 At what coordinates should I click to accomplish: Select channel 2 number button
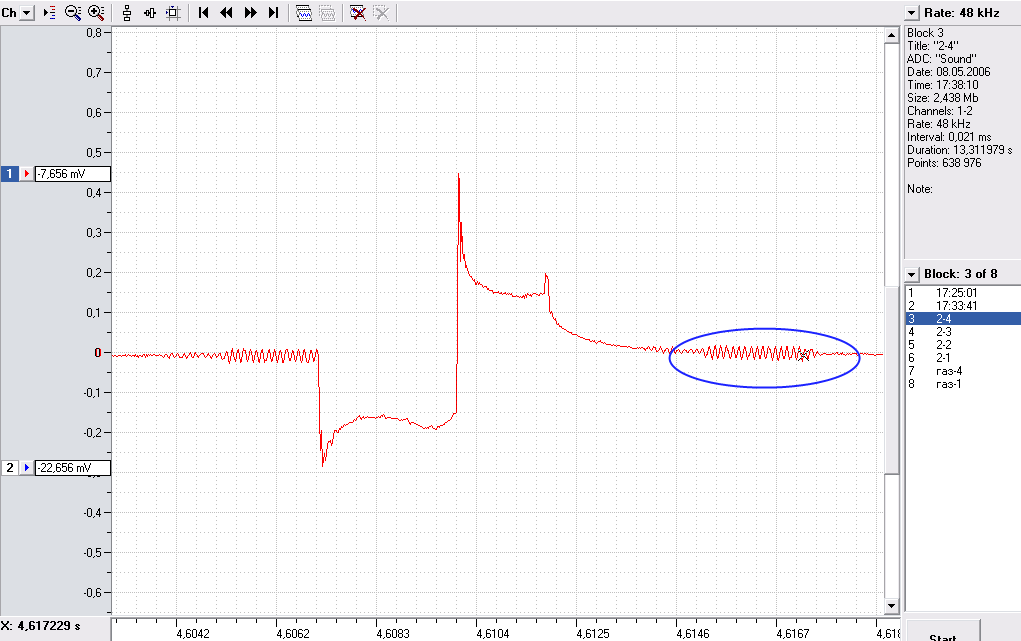[10, 468]
